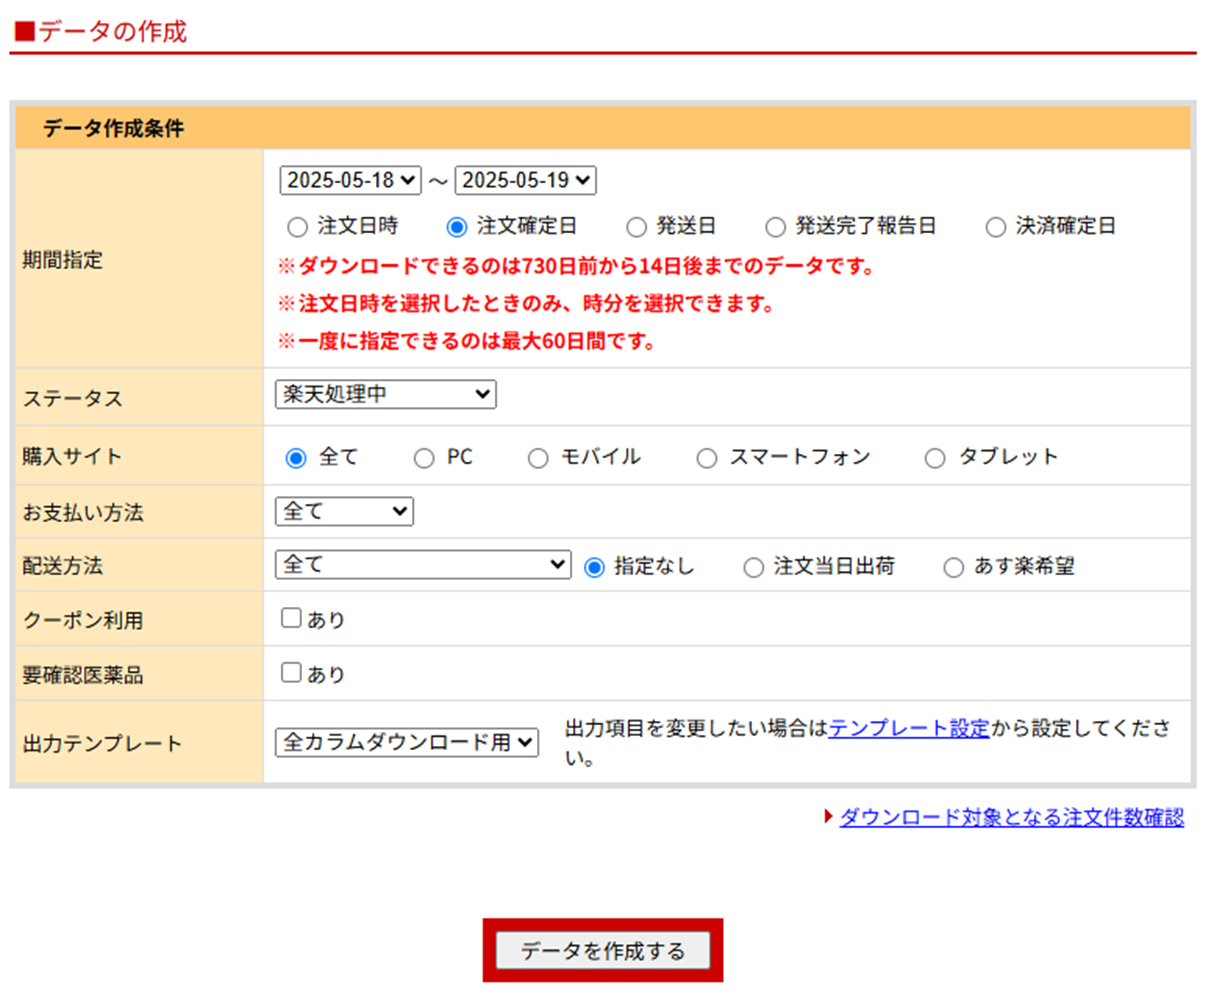Open the start date dropdown 2025-05-18
The width and height of the screenshot is (1214, 1001).
point(350,180)
